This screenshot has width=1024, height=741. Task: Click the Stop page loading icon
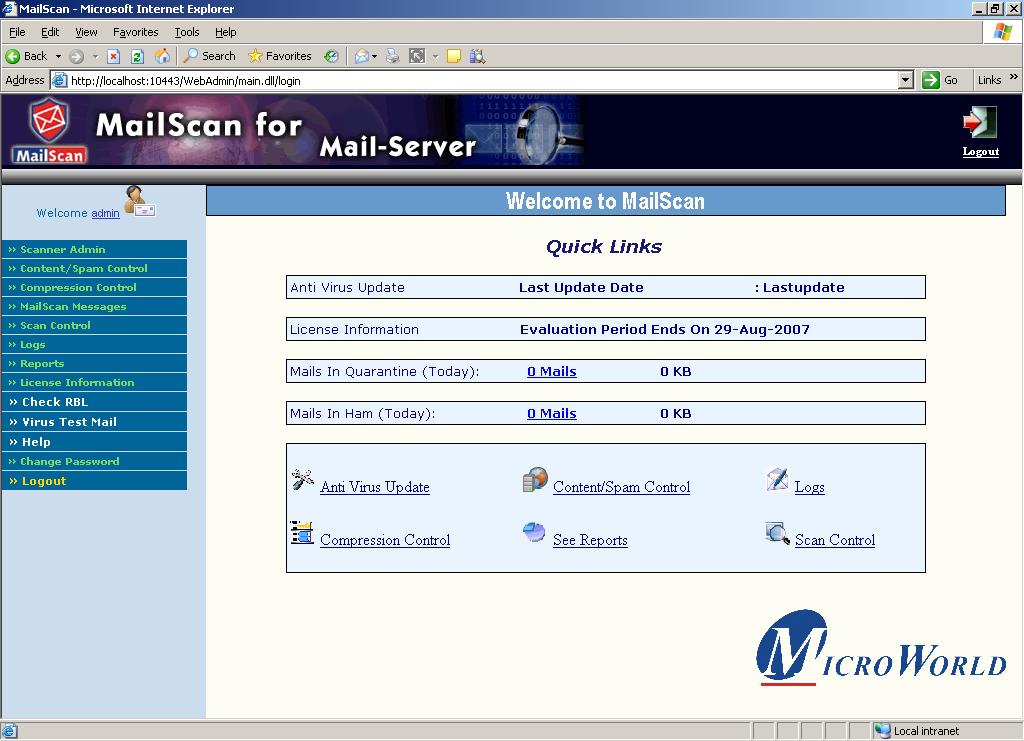click(114, 56)
